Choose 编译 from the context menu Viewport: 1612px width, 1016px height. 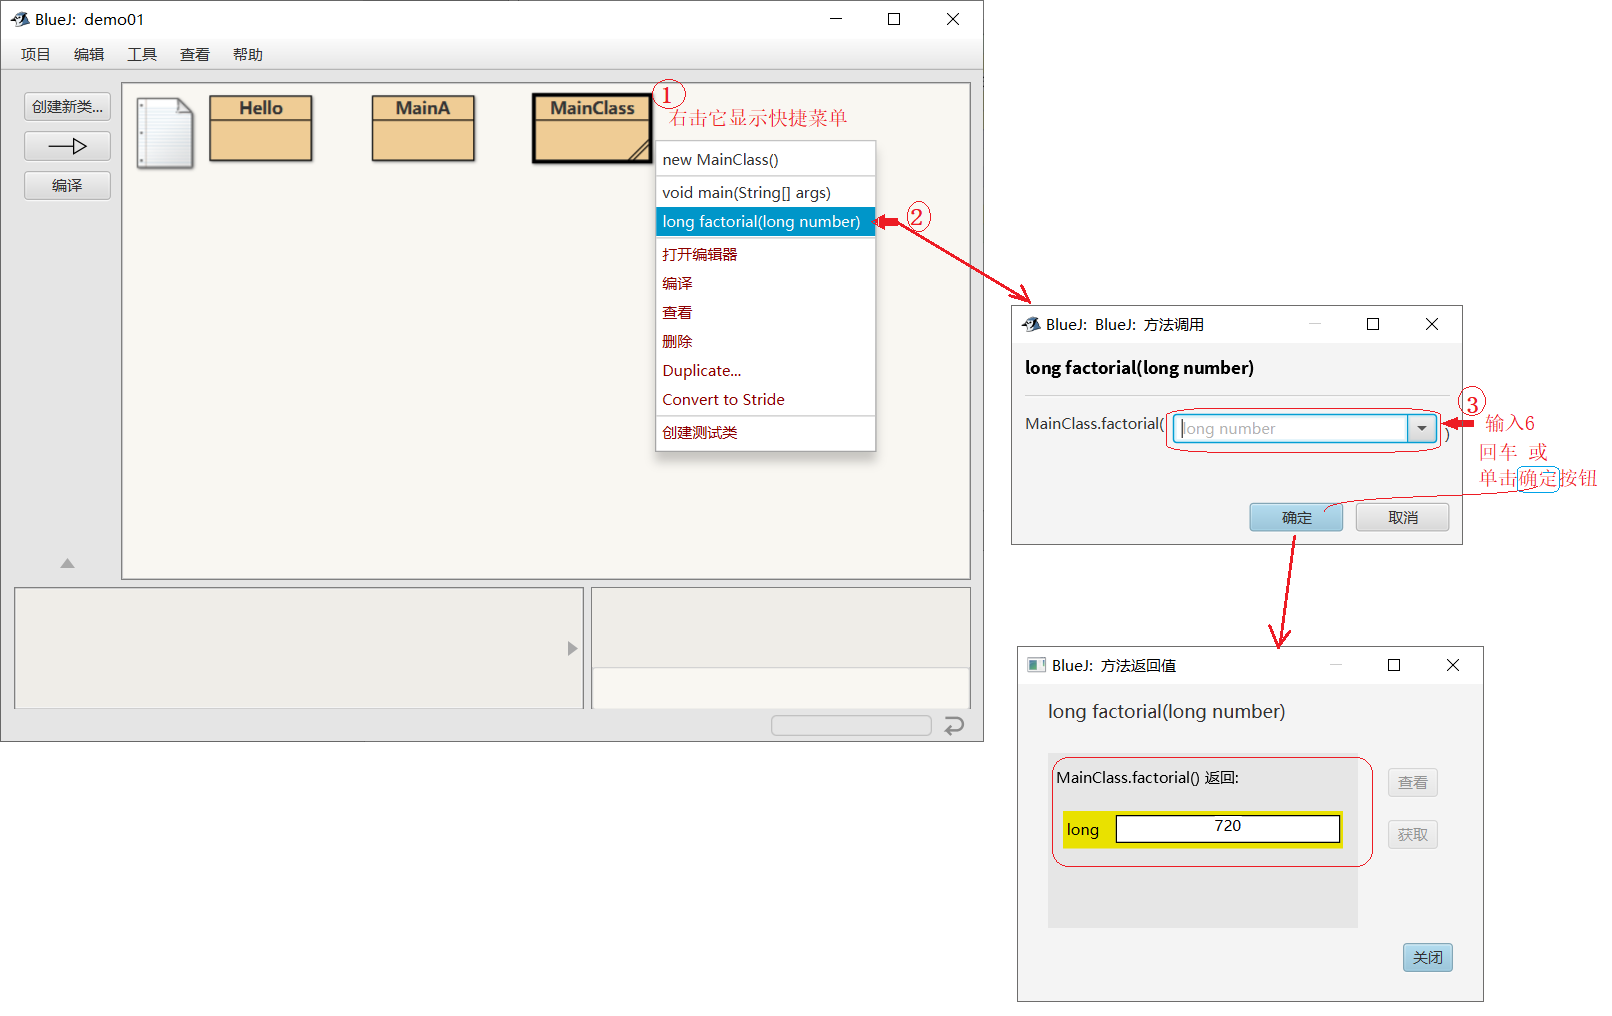[x=765, y=283]
